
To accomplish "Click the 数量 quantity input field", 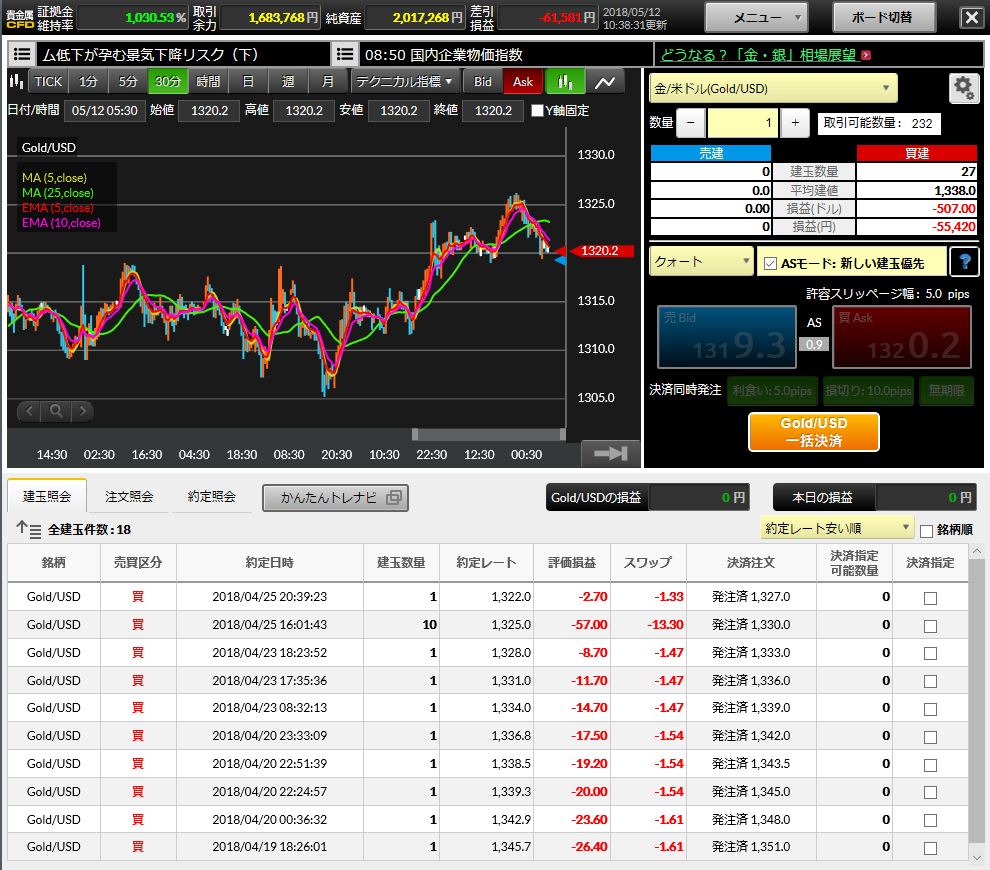I will click(742, 122).
